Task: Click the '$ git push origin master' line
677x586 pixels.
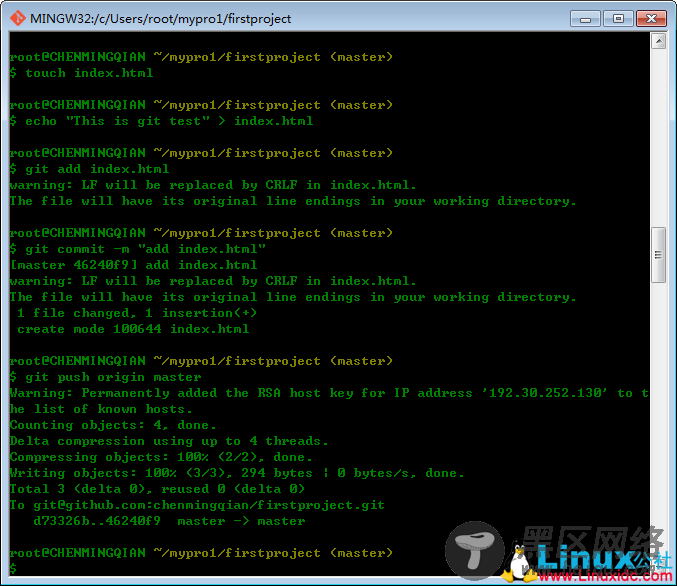Action: coord(105,377)
